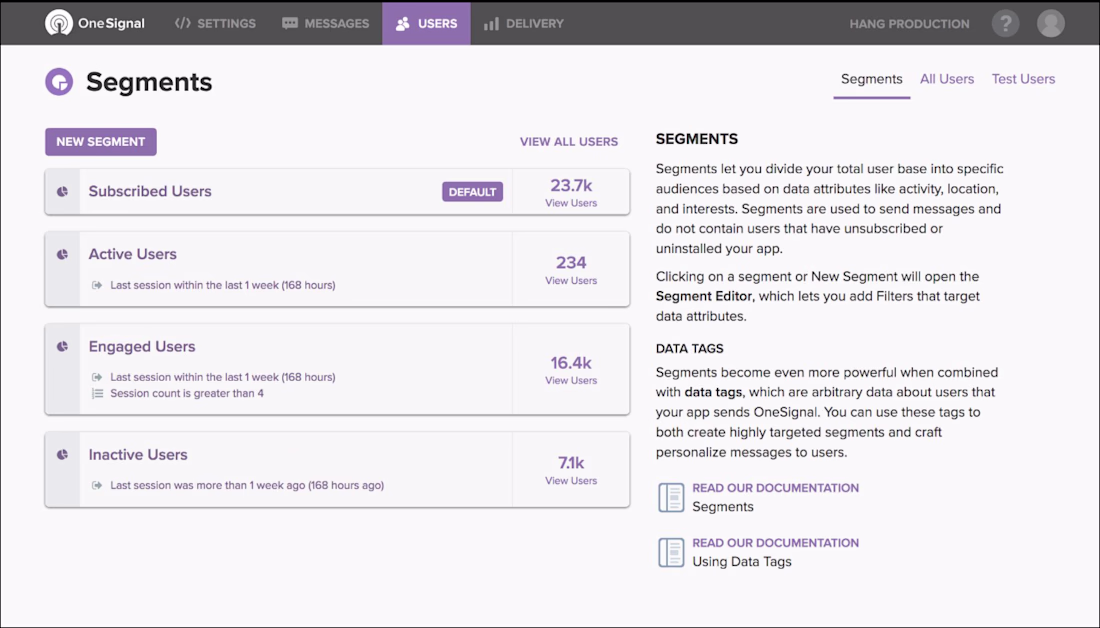Open the Segments documentation icon
The height and width of the screenshot is (628, 1100).
671,497
